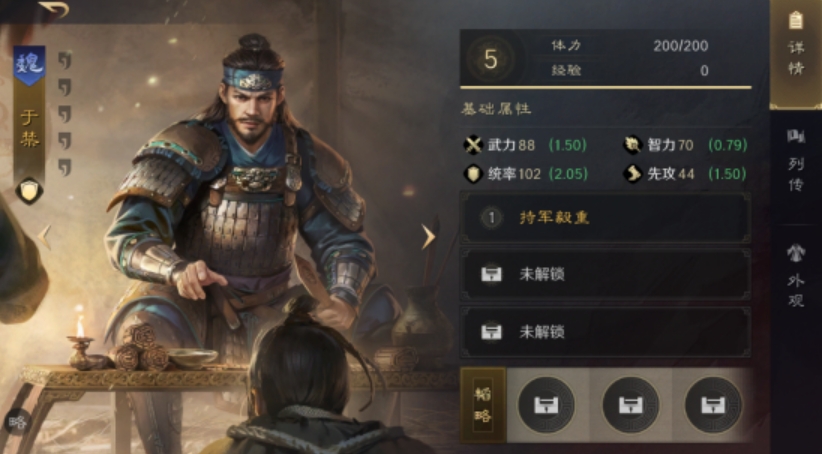822x454 pixels.
Task: Open the 持军毅重 skill entry
Action: 605,218
